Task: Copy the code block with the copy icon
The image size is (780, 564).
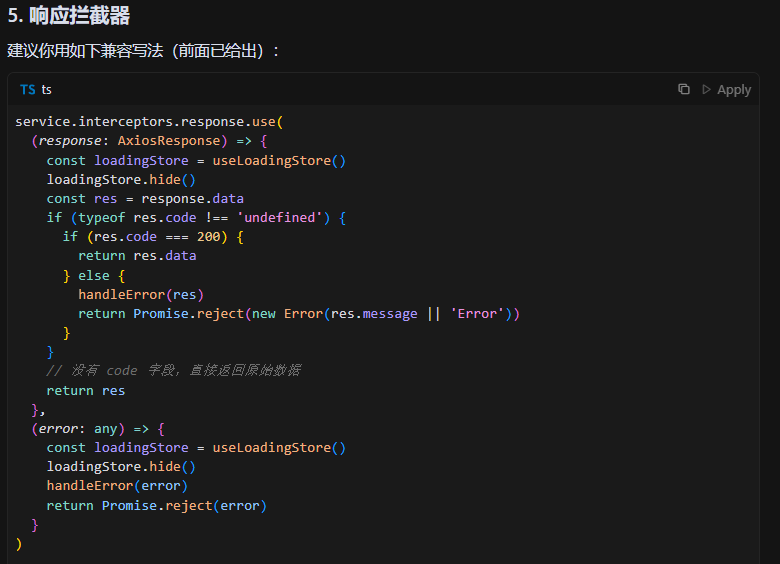Action: pos(683,89)
